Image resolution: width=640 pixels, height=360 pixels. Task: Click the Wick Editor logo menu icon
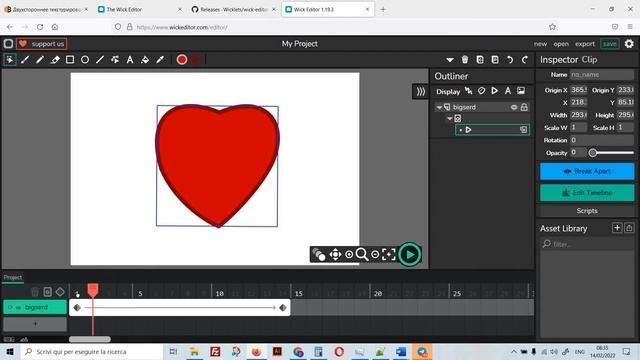point(8,44)
